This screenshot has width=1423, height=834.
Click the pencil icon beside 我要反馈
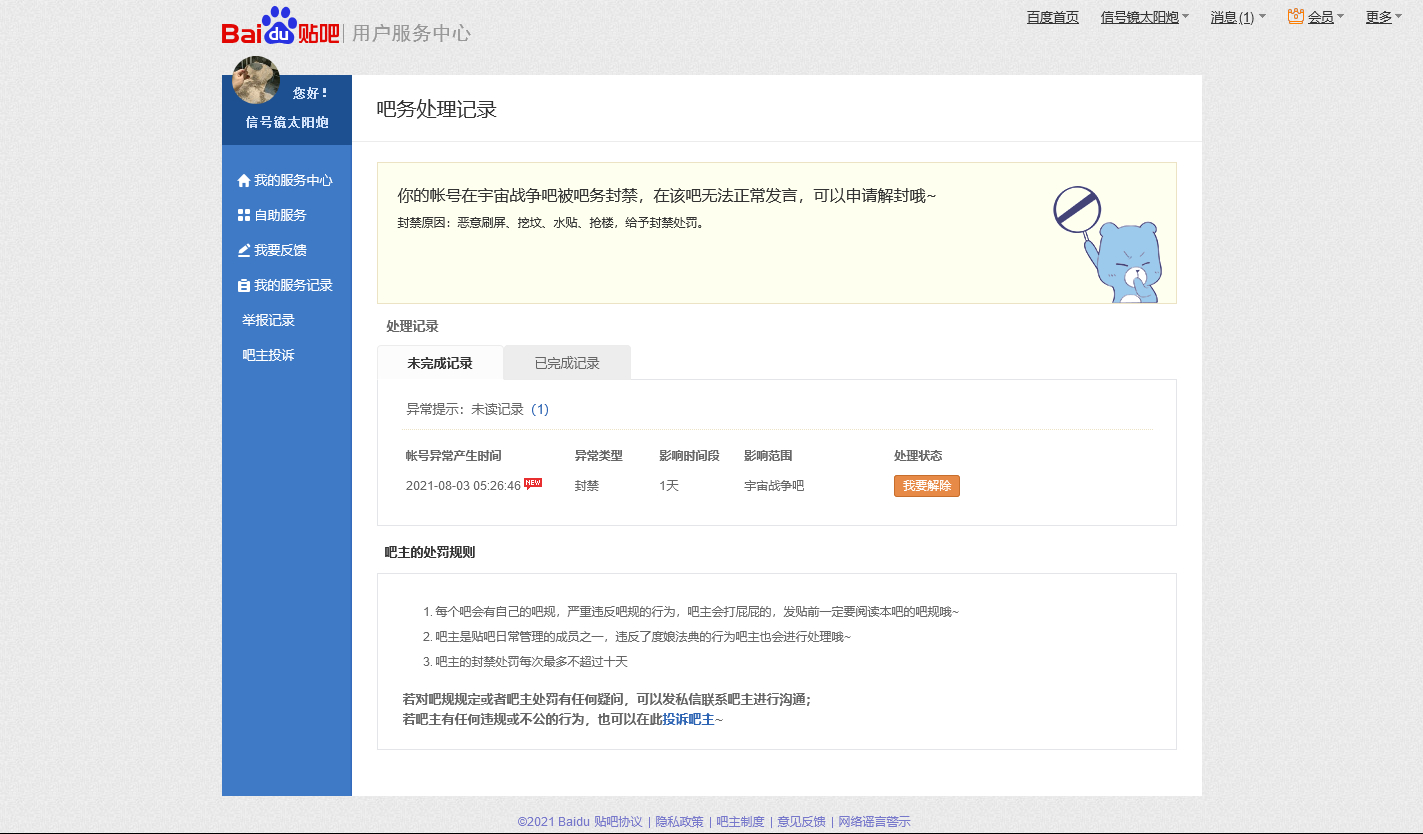pyautogui.click(x=243, y=250)
